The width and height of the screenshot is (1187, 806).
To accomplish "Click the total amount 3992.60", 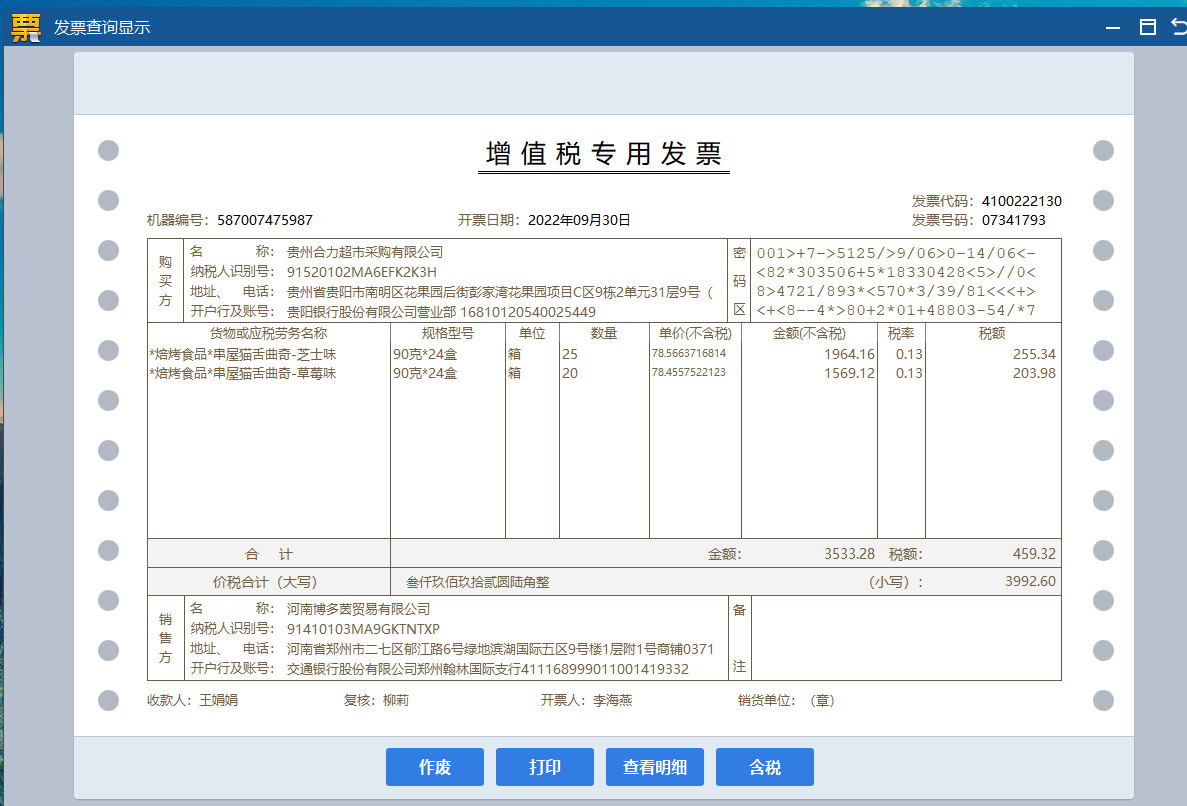I will click(x=1030, y=581).
